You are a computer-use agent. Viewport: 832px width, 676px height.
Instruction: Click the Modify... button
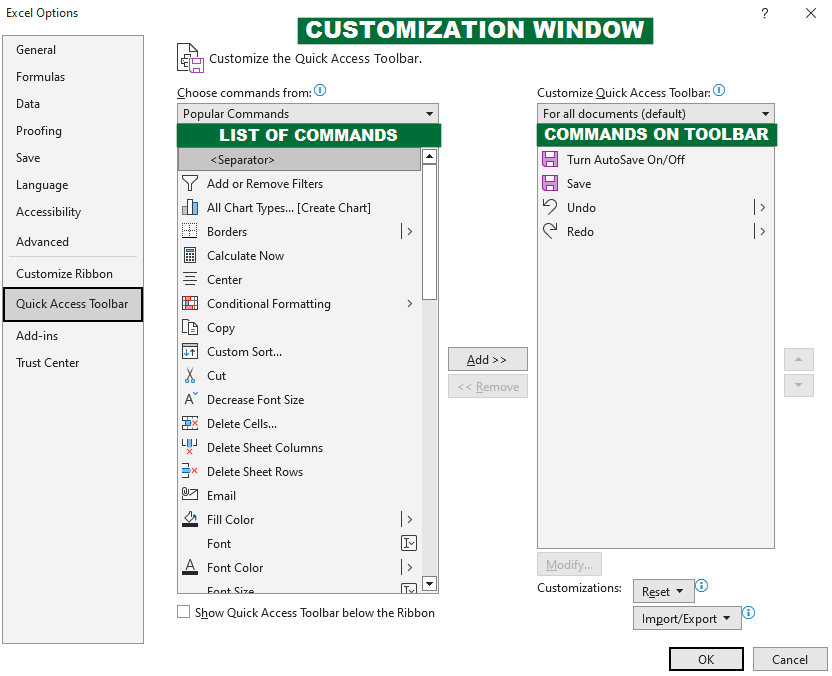coord(569,565)
